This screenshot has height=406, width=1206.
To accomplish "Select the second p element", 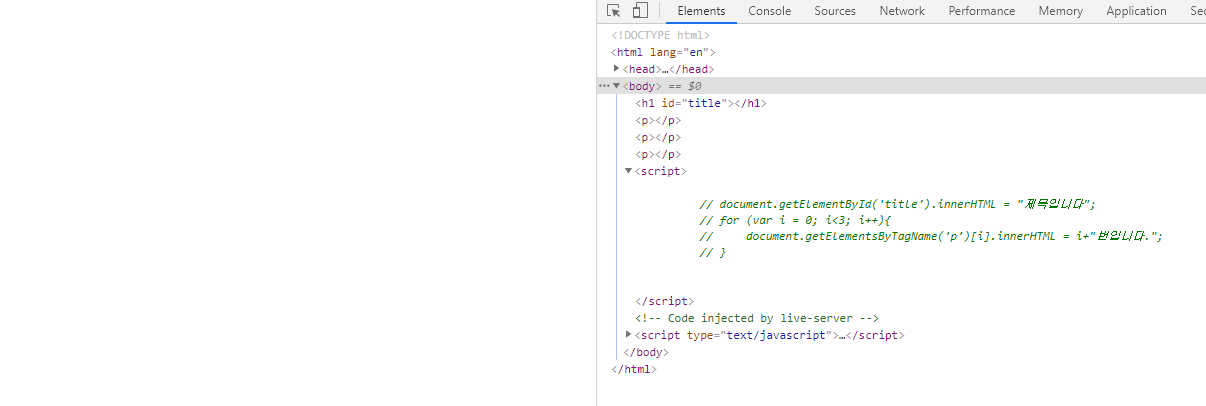I will click(658, 137).
